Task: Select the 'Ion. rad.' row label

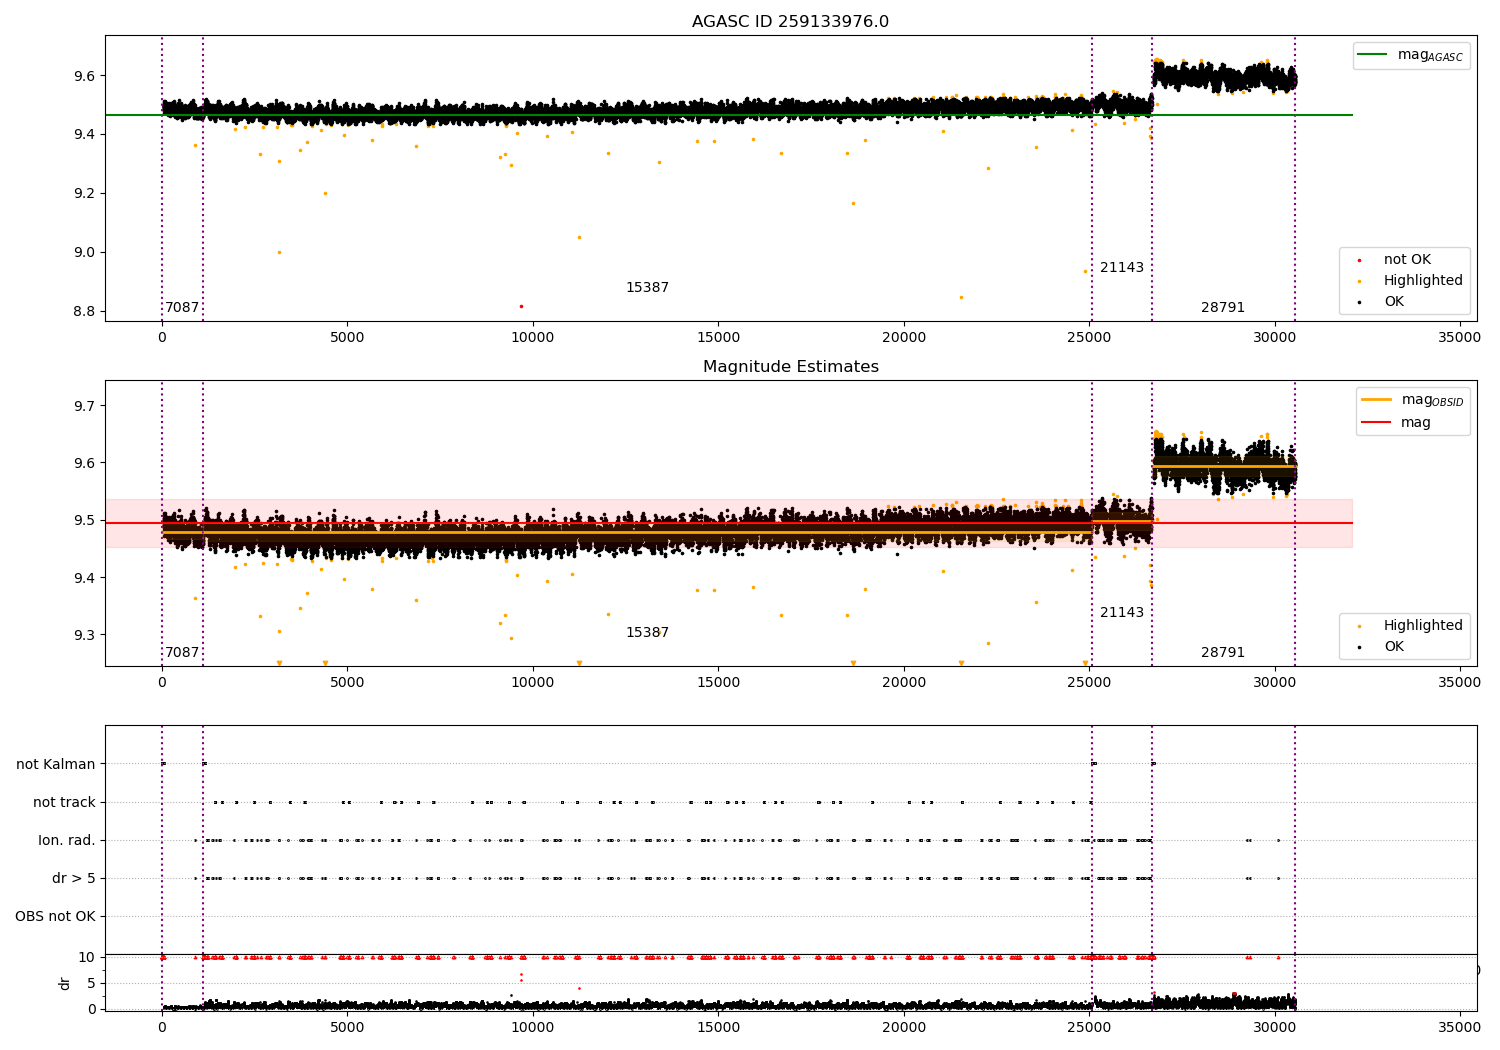Action: click(67, 840)
